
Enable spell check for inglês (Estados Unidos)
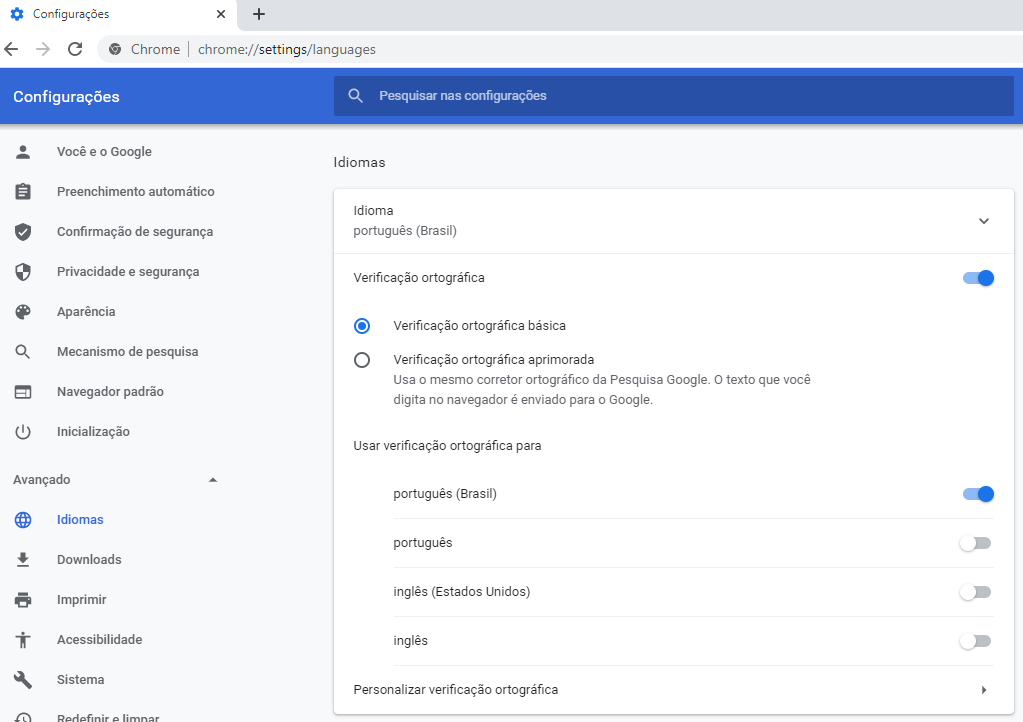point(975,592)
